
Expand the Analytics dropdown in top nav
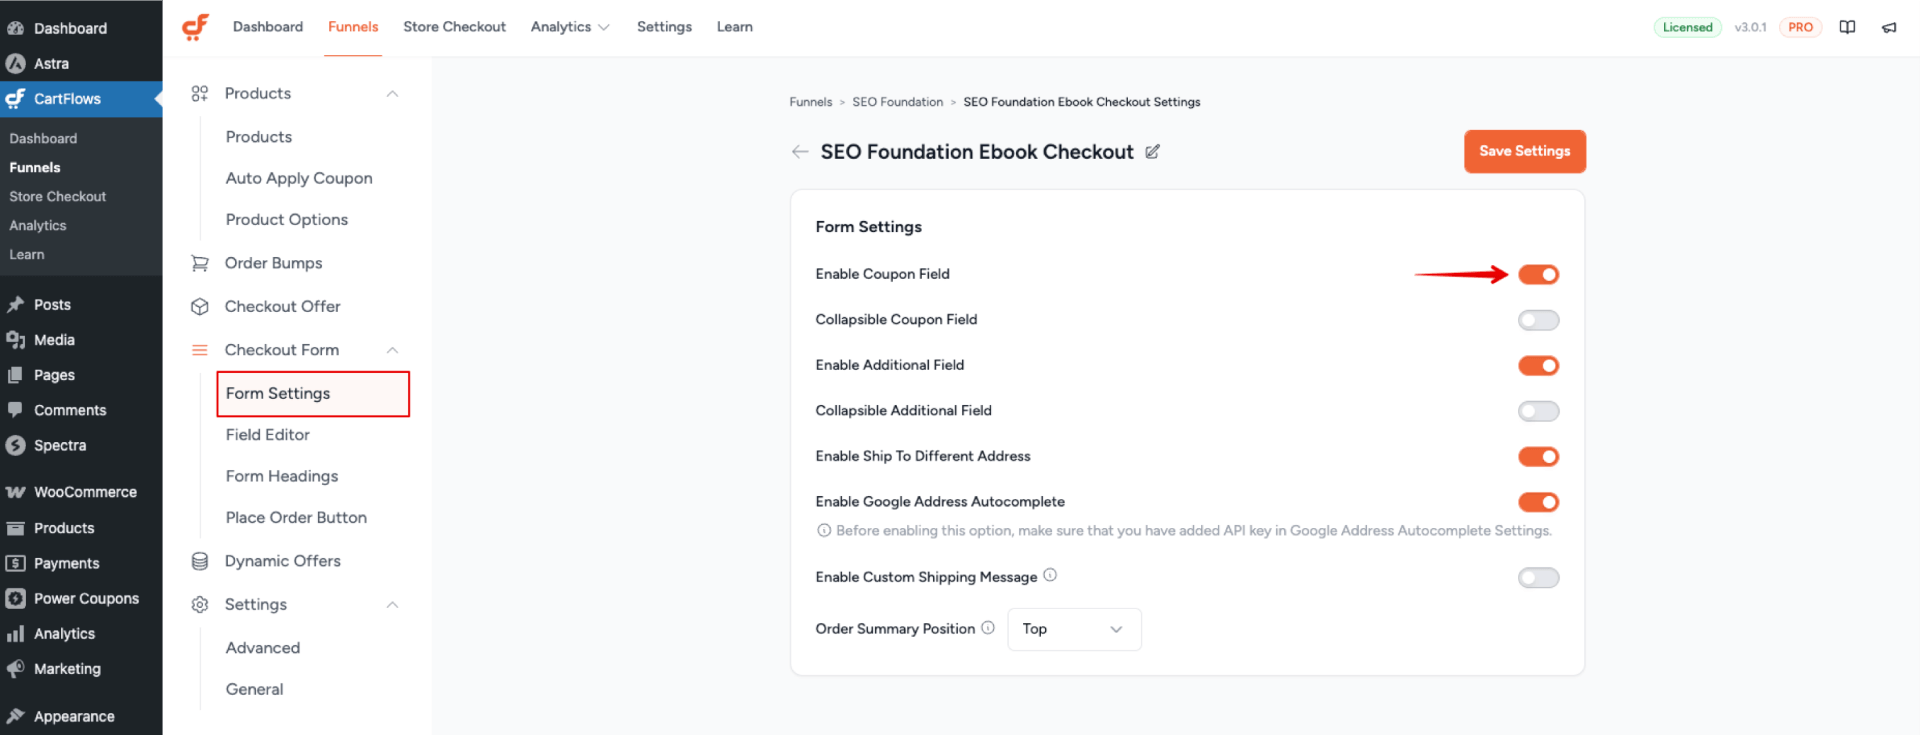coord(570,27)
